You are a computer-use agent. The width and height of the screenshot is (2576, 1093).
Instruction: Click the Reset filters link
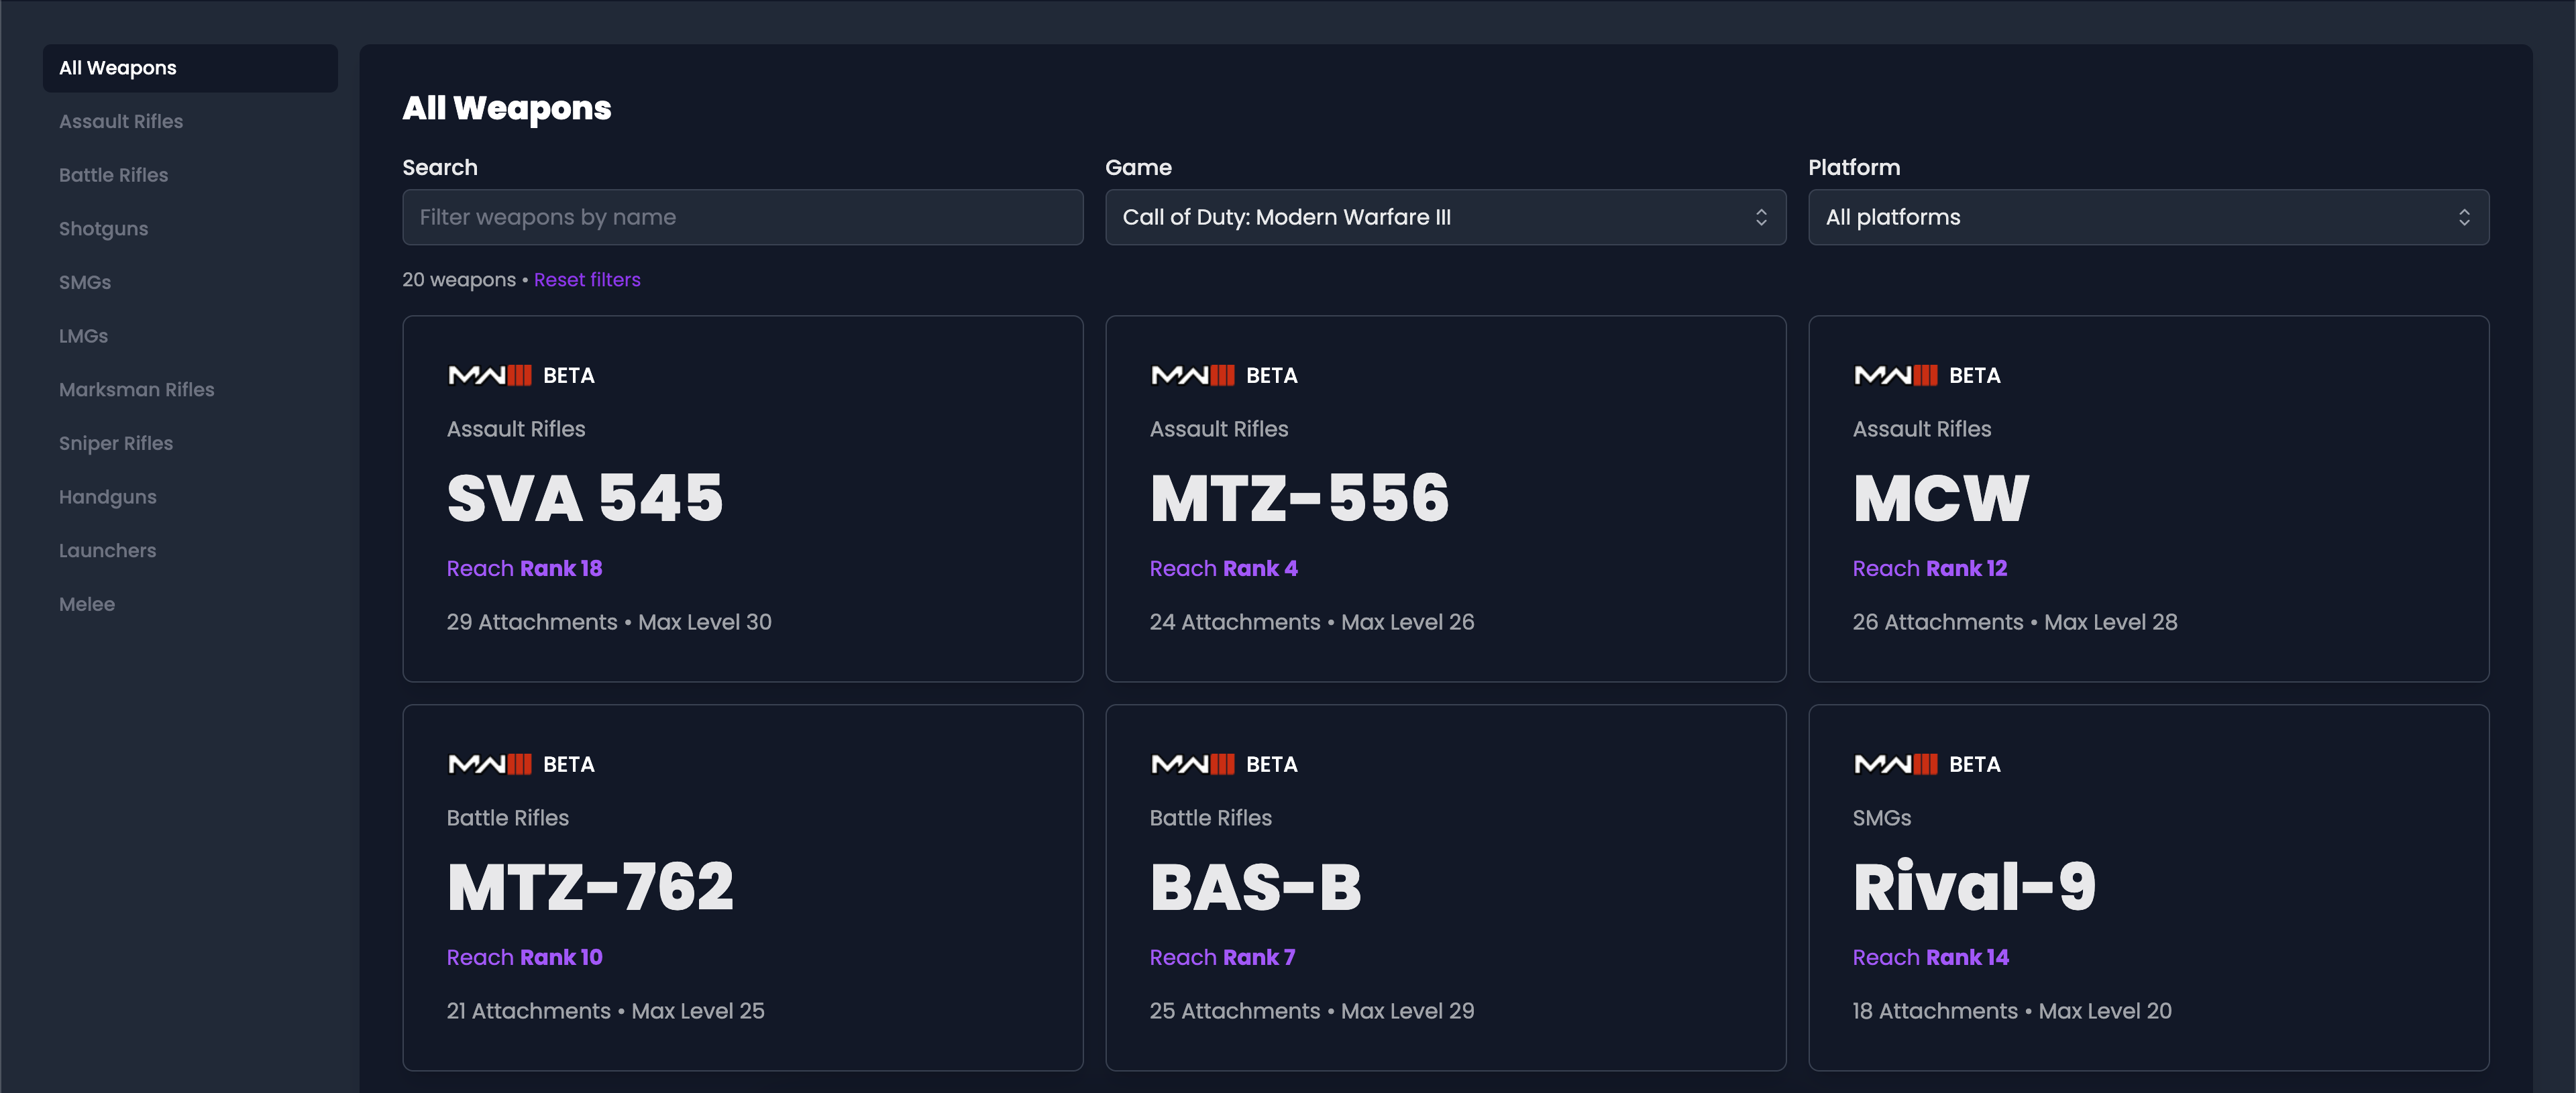tap(587, 280)
